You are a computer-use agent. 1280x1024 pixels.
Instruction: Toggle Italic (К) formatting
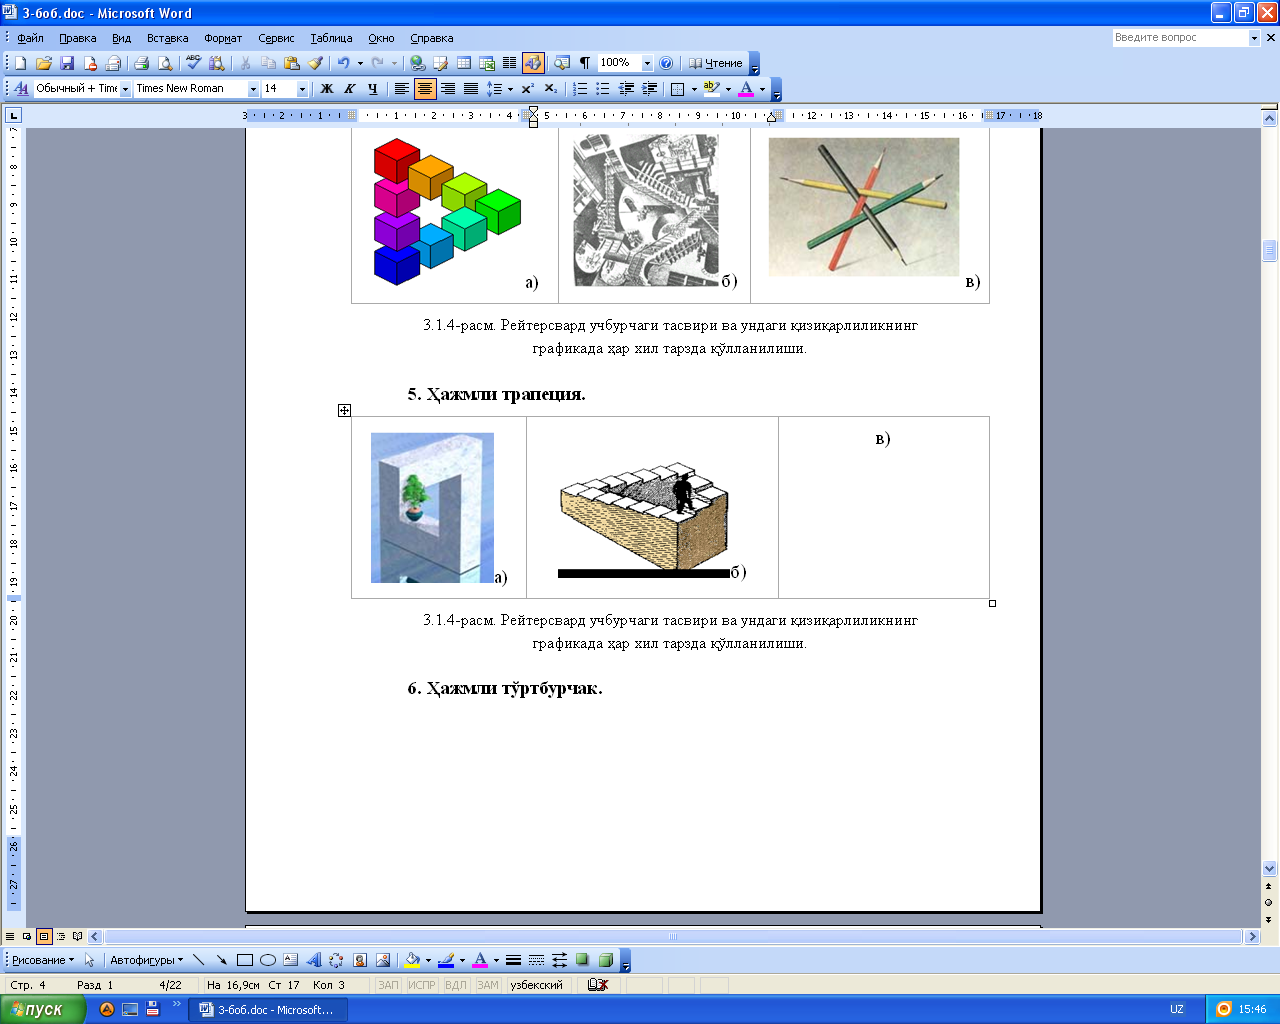[349, 89]
